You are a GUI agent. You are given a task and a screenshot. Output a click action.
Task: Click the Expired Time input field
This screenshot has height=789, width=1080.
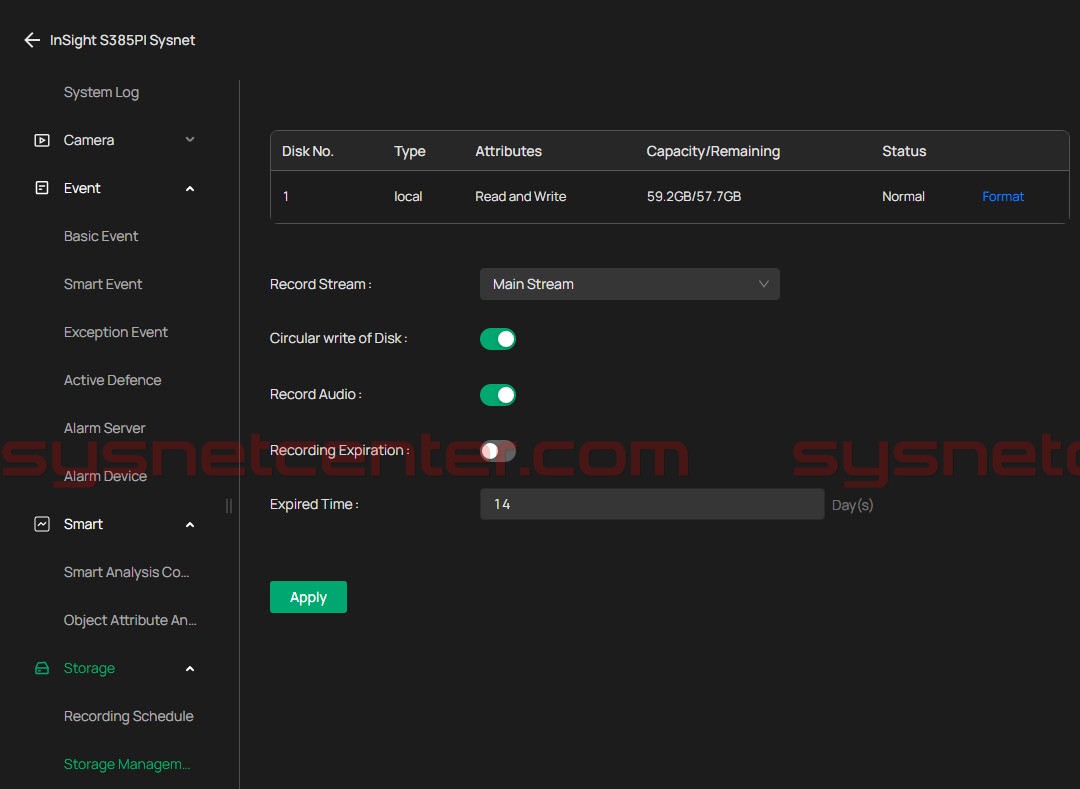click(651, 505)
